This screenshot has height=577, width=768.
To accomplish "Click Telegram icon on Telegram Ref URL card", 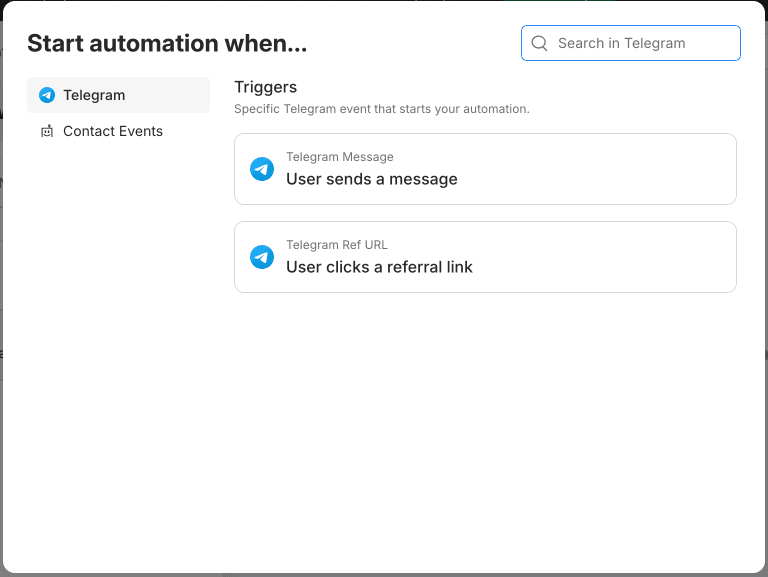I will point(262,257).
